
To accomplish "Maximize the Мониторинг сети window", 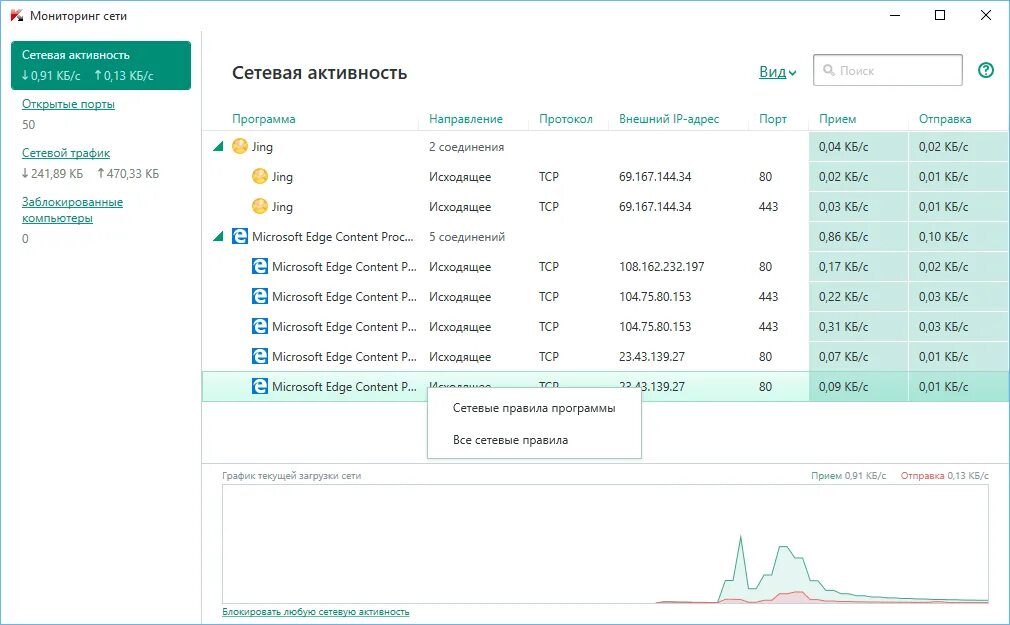I will [940, 15].
